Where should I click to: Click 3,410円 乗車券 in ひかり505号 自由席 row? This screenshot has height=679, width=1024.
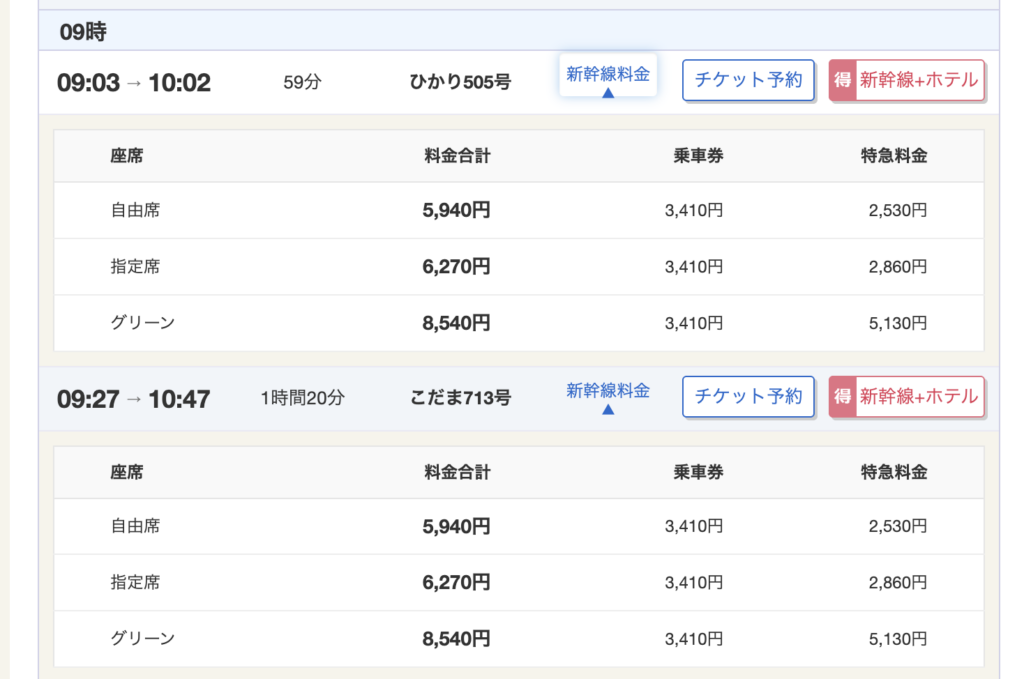(694, 210)
